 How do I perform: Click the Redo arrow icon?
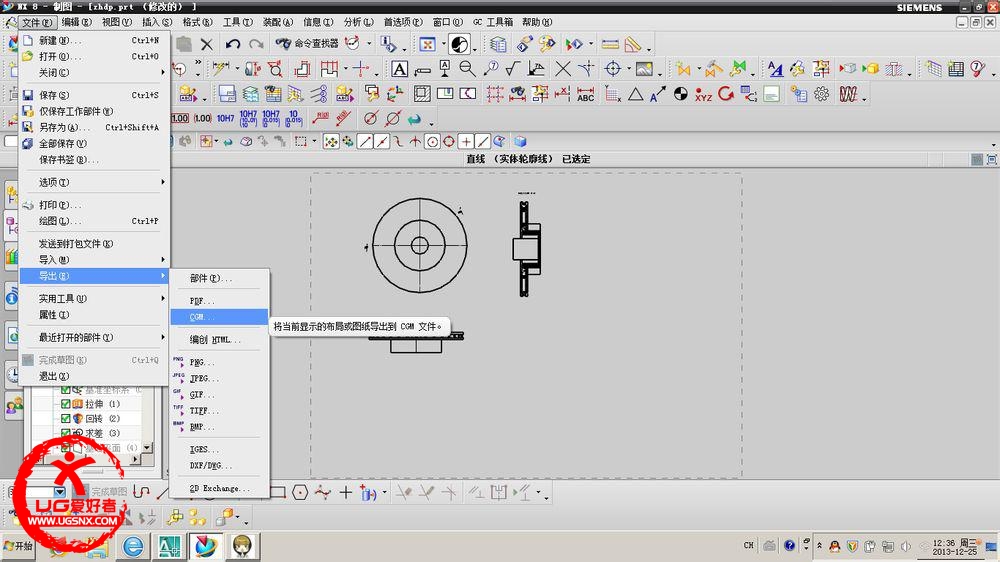[x=256, y=44]
